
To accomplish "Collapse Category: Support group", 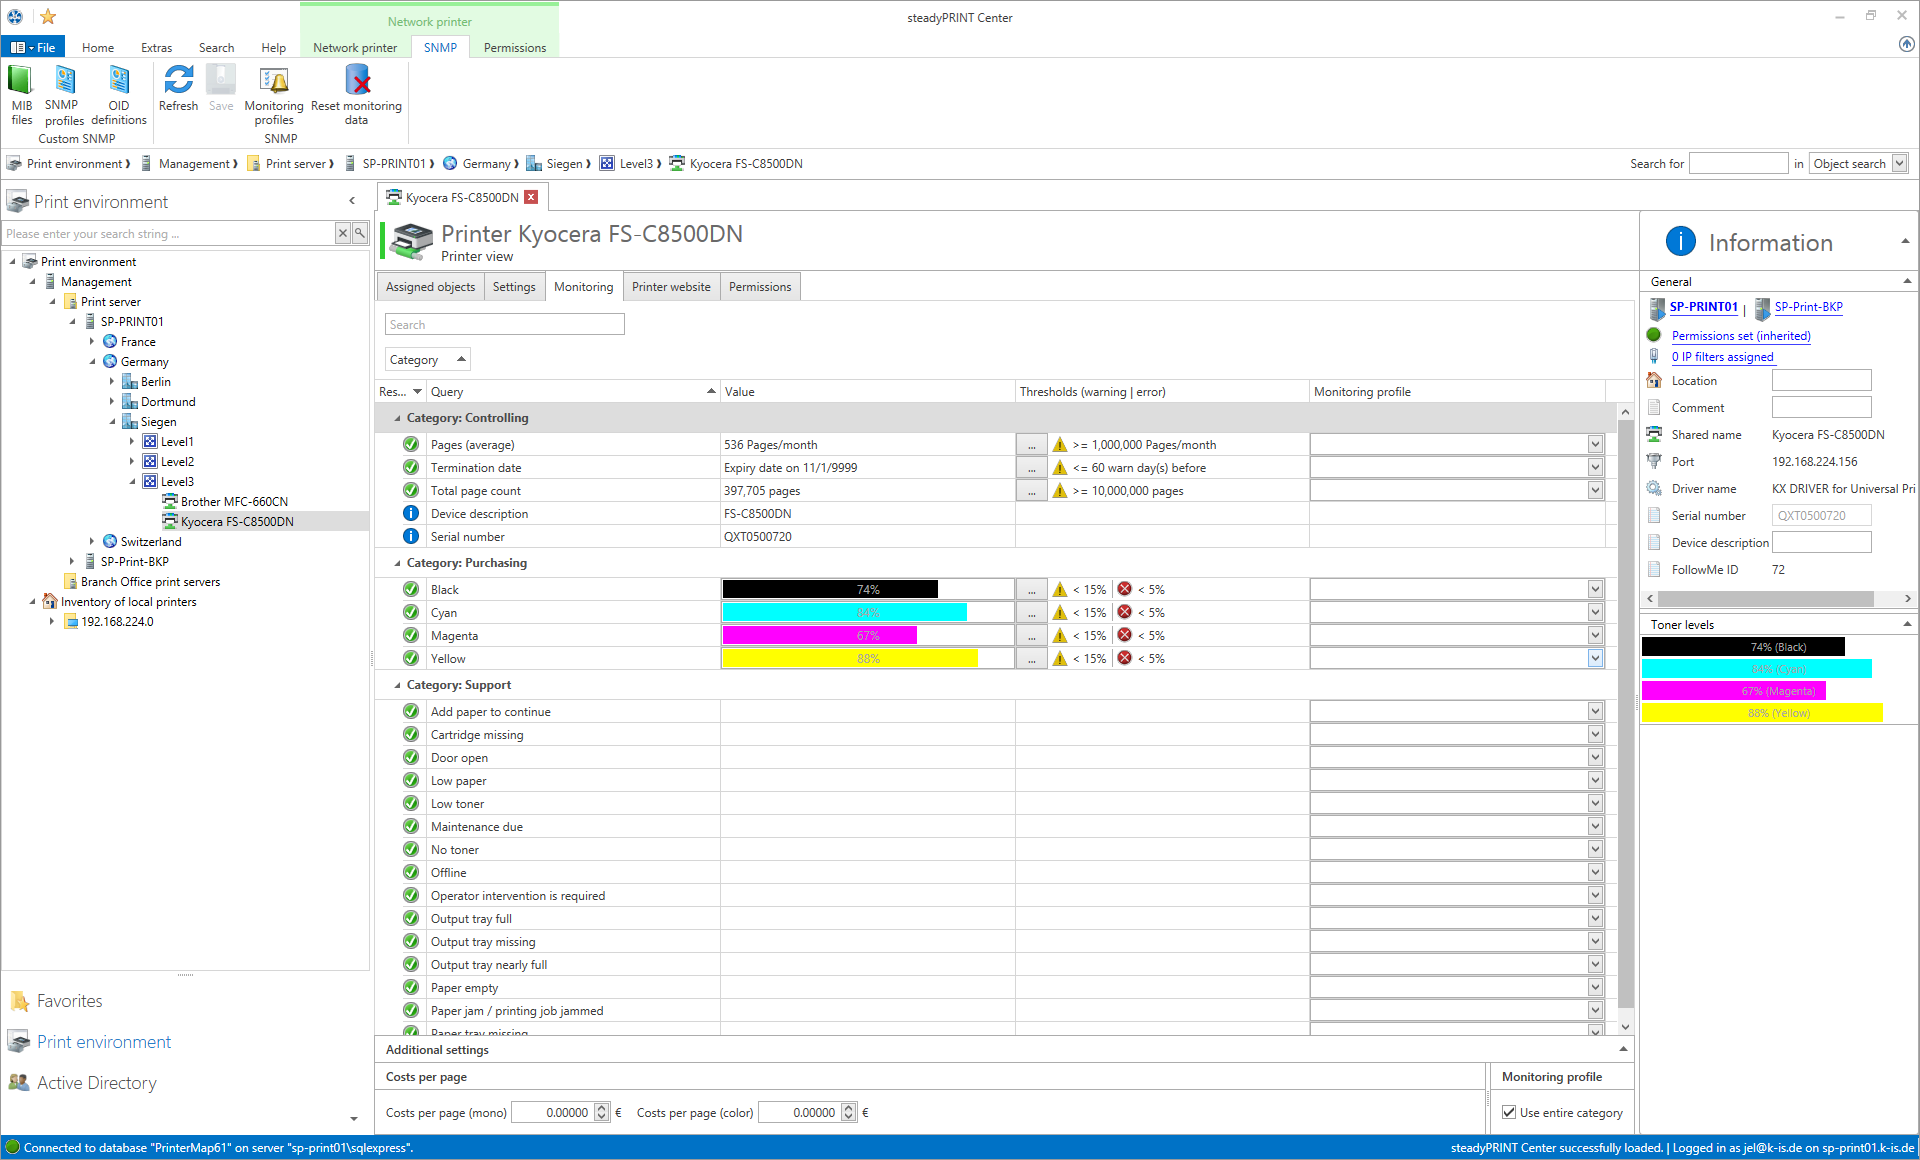I will click(x=397, y=685).
